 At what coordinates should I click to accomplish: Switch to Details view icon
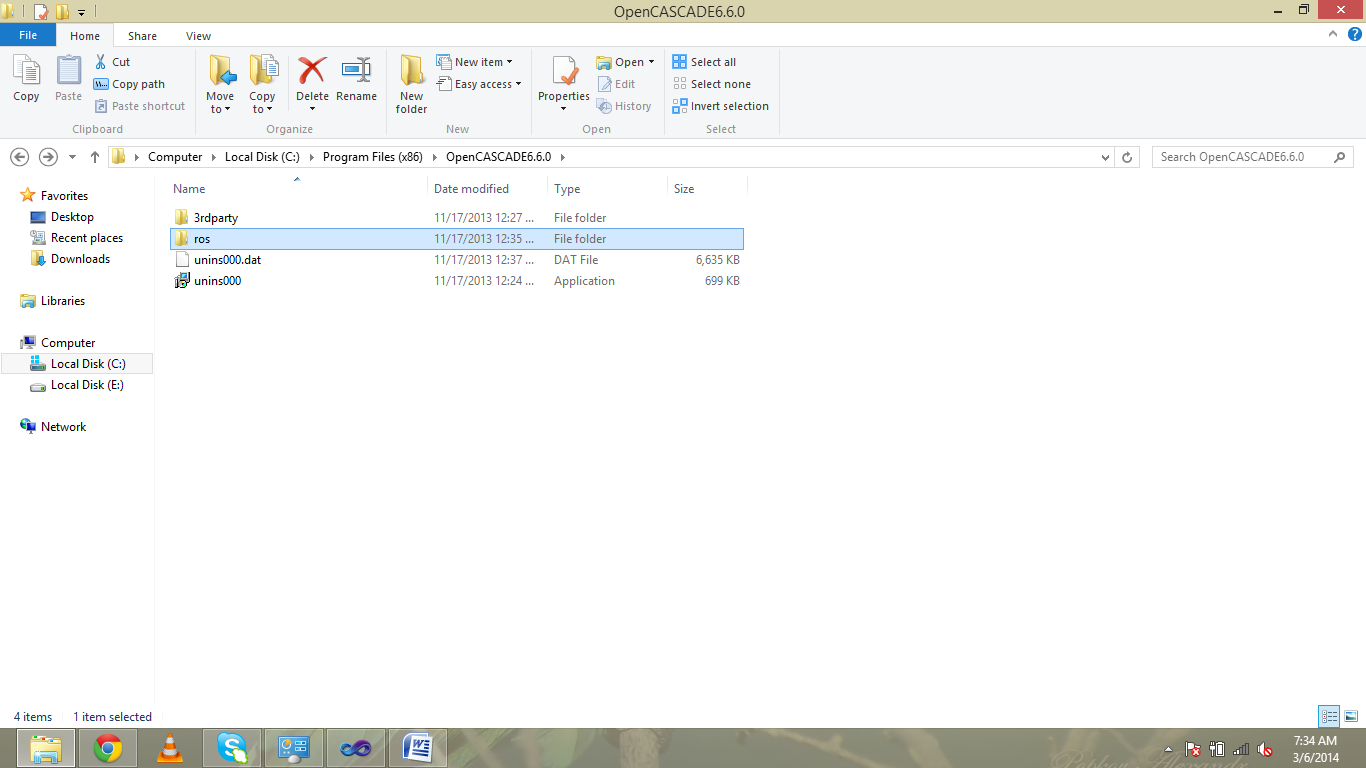[1329, 716]
